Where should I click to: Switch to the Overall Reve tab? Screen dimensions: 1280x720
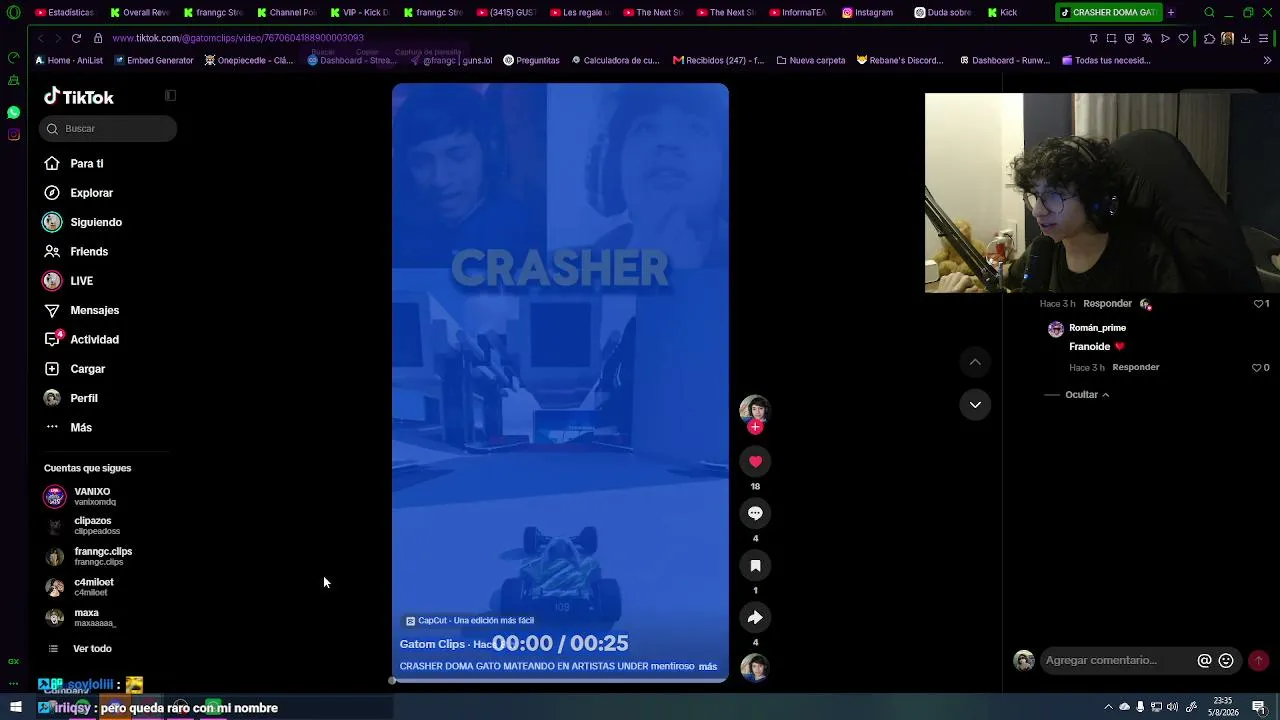[140, 13]
